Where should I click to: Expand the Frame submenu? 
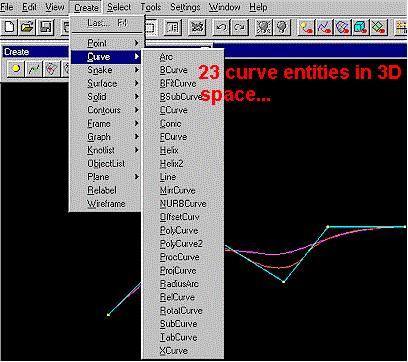[106, 123]
